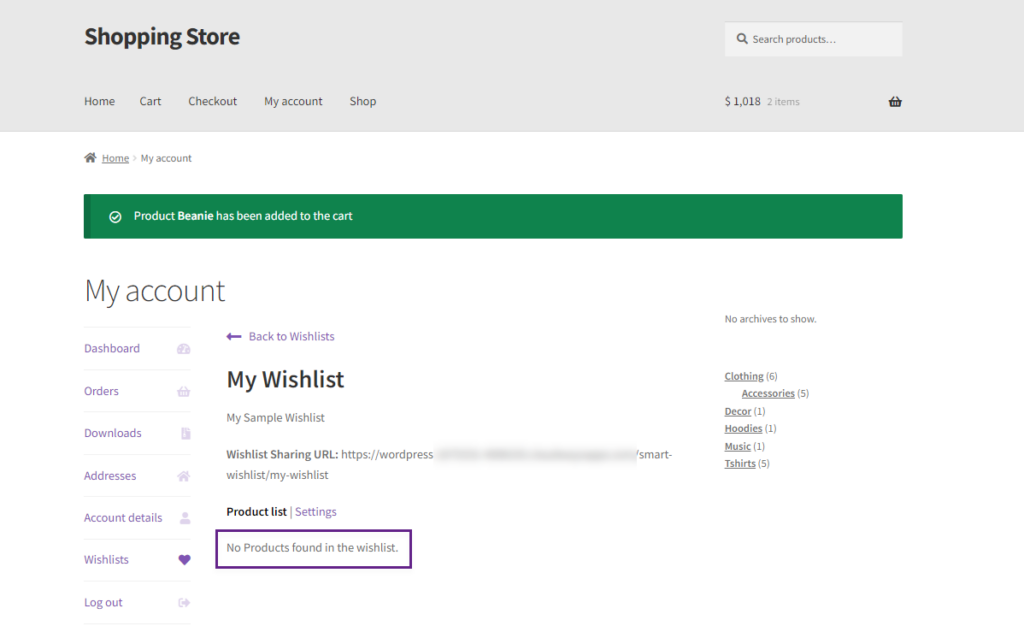Select the Product list tab
The height and width of the screenshot is (632, 1024).
click(256, 512)
